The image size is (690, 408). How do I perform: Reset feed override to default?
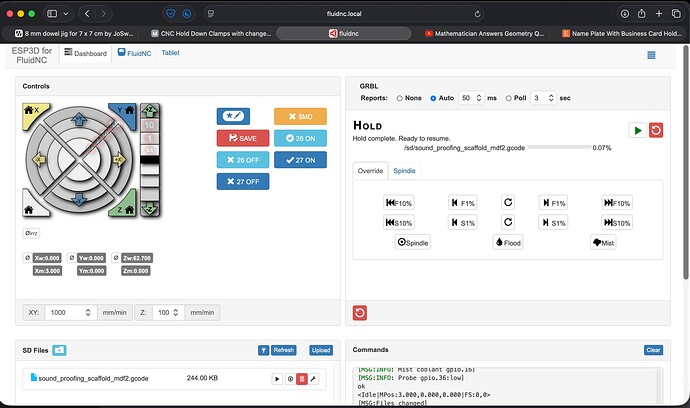[508, 202]
